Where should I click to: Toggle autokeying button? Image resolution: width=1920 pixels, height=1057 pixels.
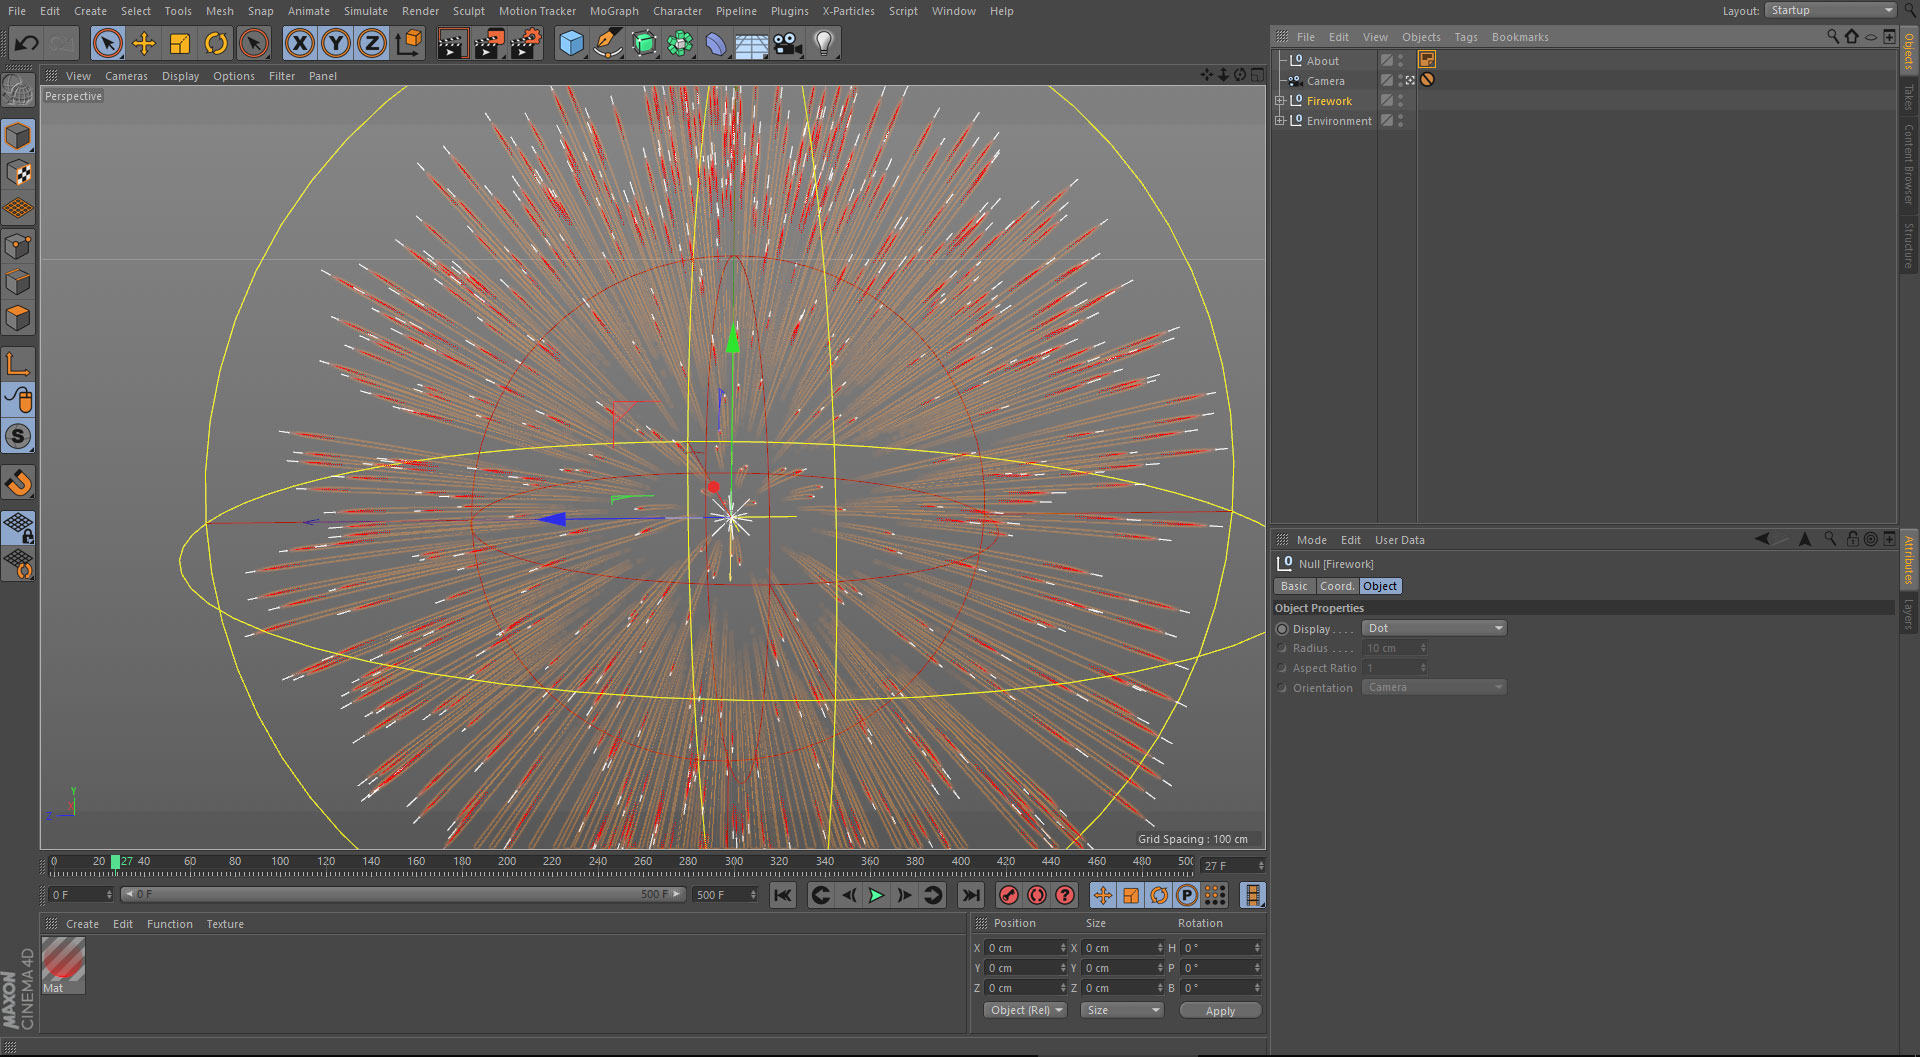click(x=1037, y=895)
